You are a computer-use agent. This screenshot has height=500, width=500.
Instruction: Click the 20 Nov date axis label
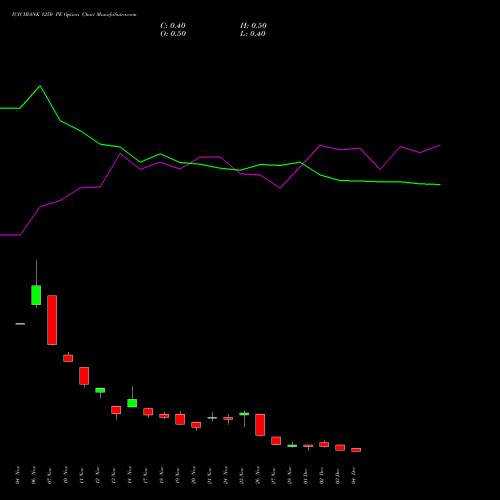click(194, 476)
